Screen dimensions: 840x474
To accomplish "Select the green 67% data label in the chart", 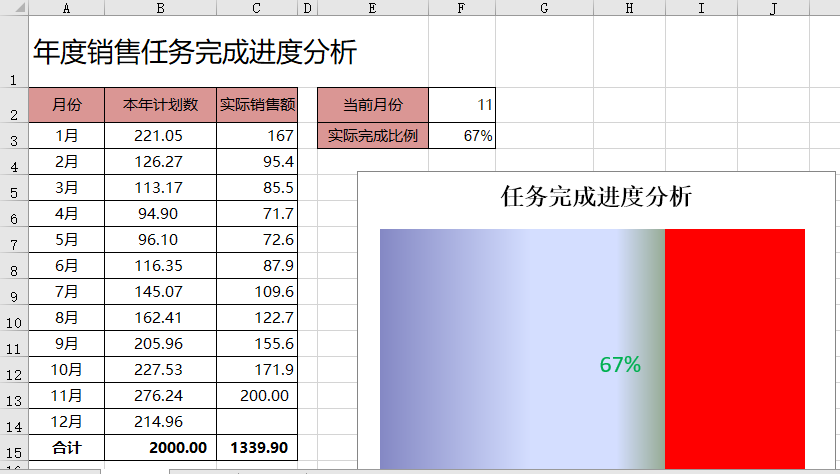I will [620, 365].
